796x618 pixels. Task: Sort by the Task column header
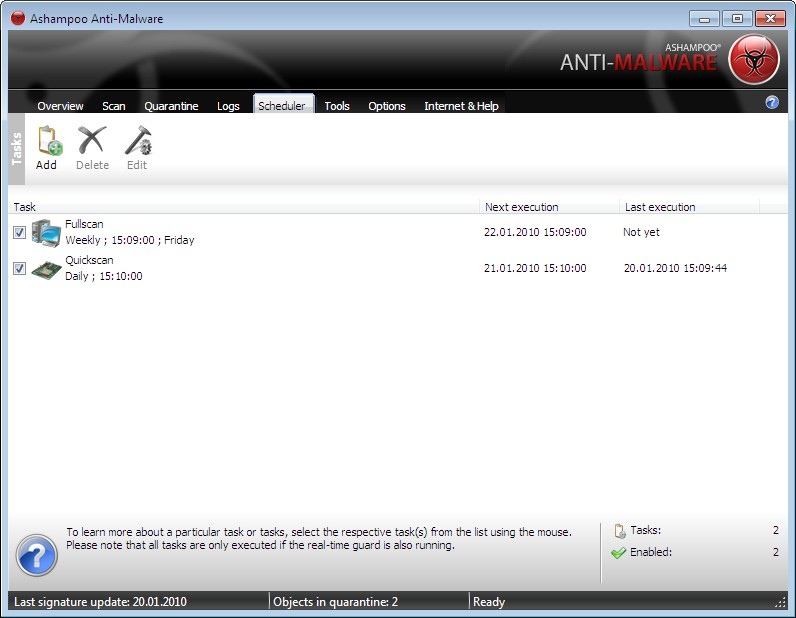(x=244, y=207)
